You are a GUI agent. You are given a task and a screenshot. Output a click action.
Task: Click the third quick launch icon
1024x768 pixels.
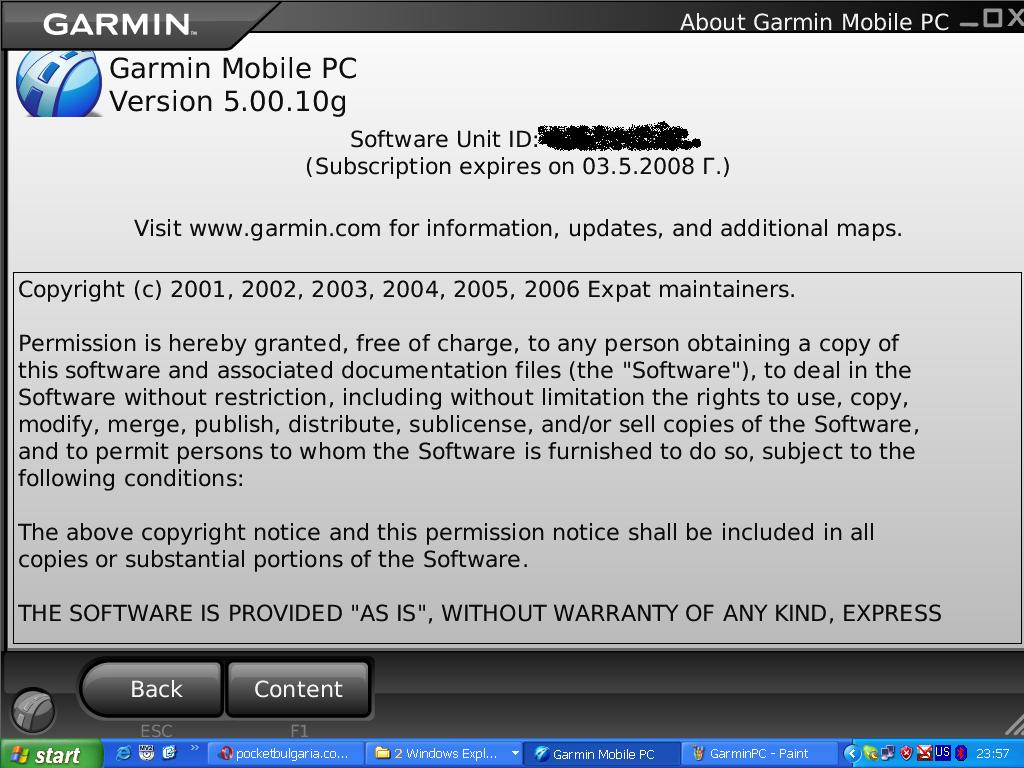coord(169,753)
